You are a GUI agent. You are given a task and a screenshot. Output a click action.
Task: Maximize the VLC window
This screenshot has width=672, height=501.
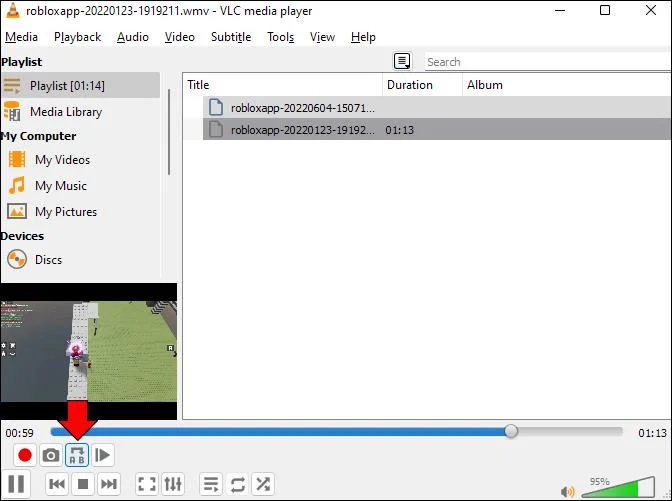coord(605,10)
